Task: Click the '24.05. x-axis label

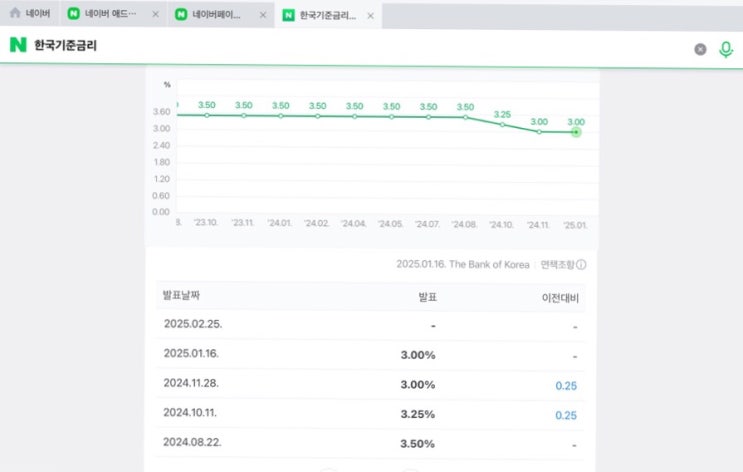Action: pos(390,224)
